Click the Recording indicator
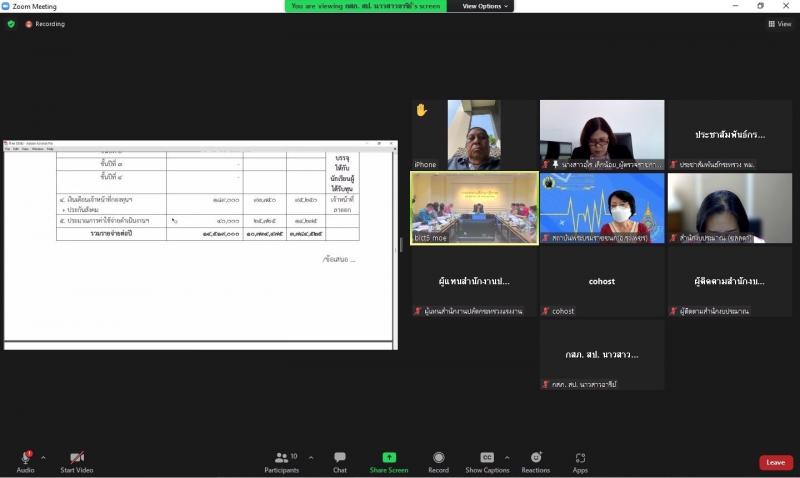This screenshot has height=478, width=800. point(45,24)
